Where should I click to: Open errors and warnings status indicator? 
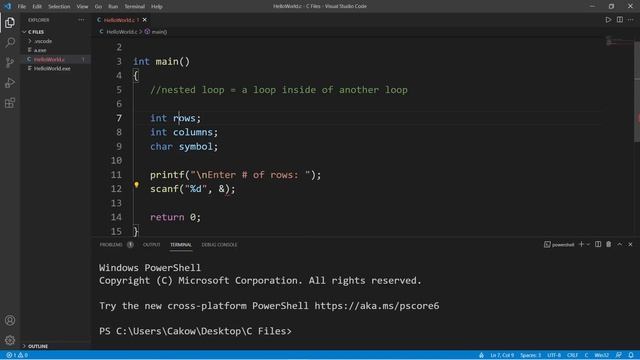click(17, 355)
